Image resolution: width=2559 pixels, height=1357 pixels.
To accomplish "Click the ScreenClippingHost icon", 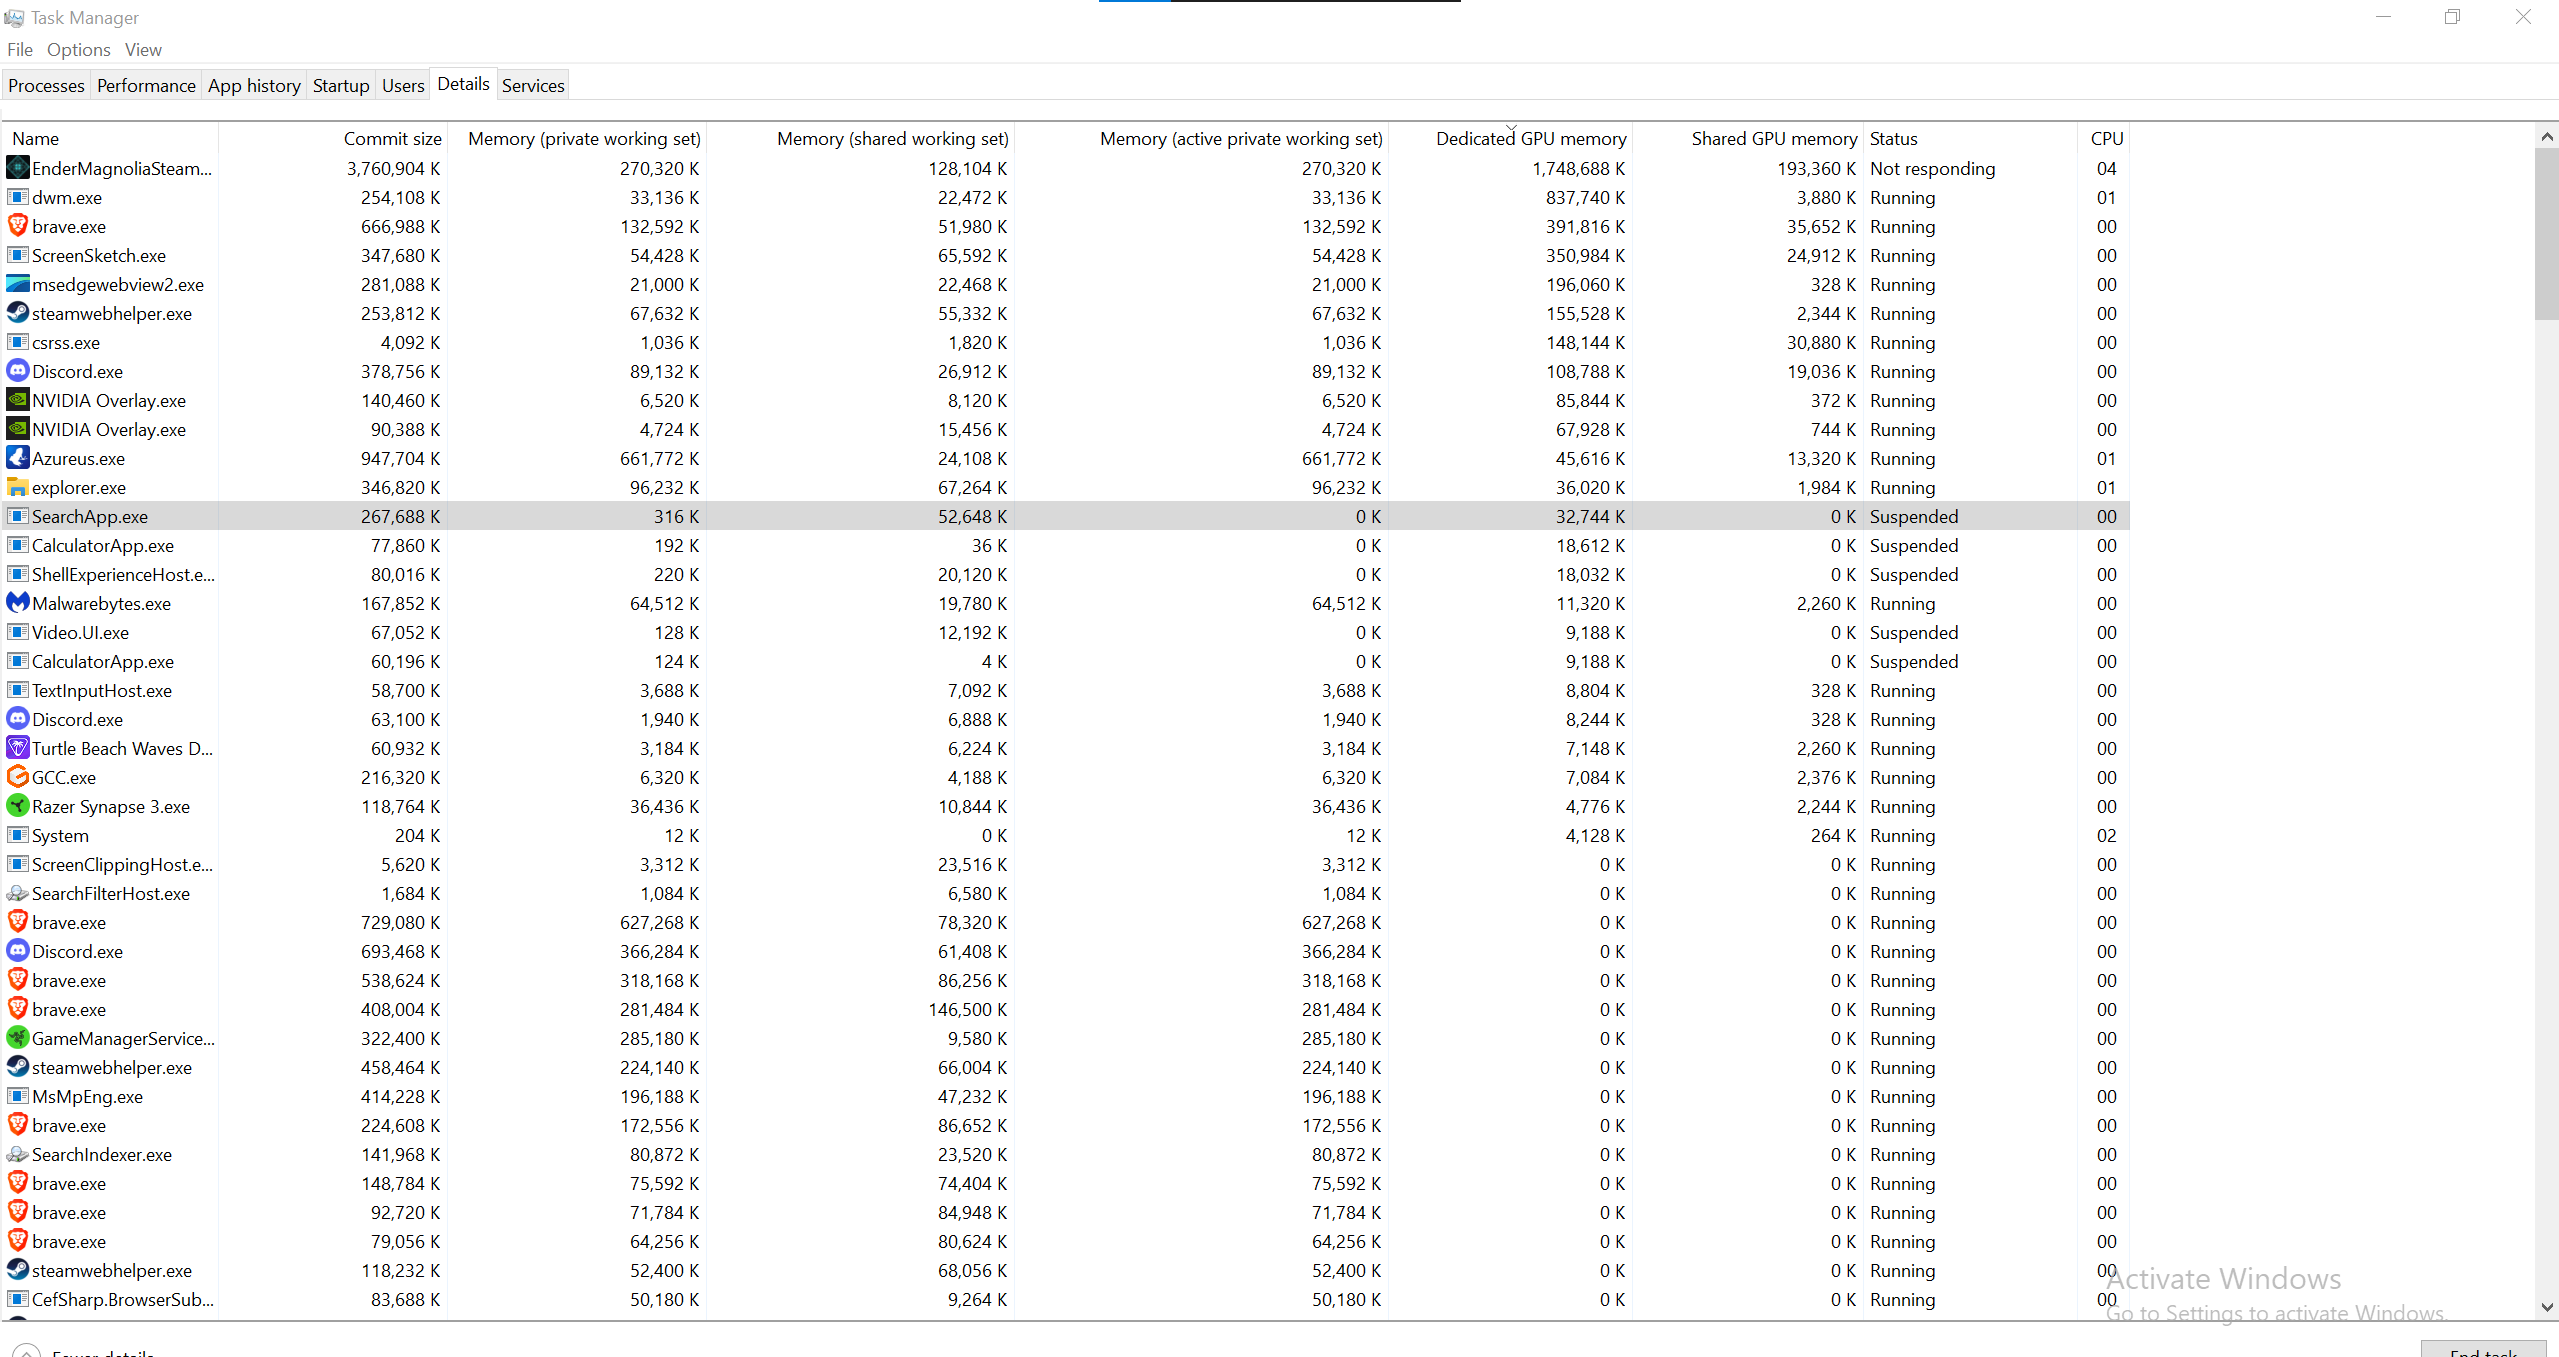I will pyautogui.click(x=18, y=864).
